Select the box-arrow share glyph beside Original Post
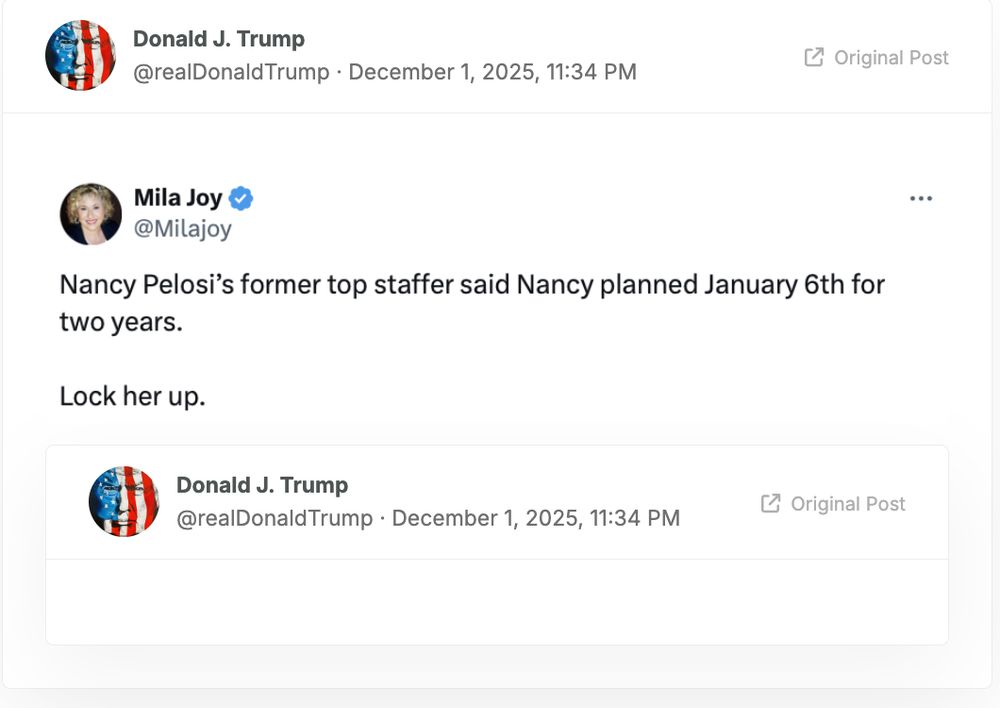 (x=816, y=57)
